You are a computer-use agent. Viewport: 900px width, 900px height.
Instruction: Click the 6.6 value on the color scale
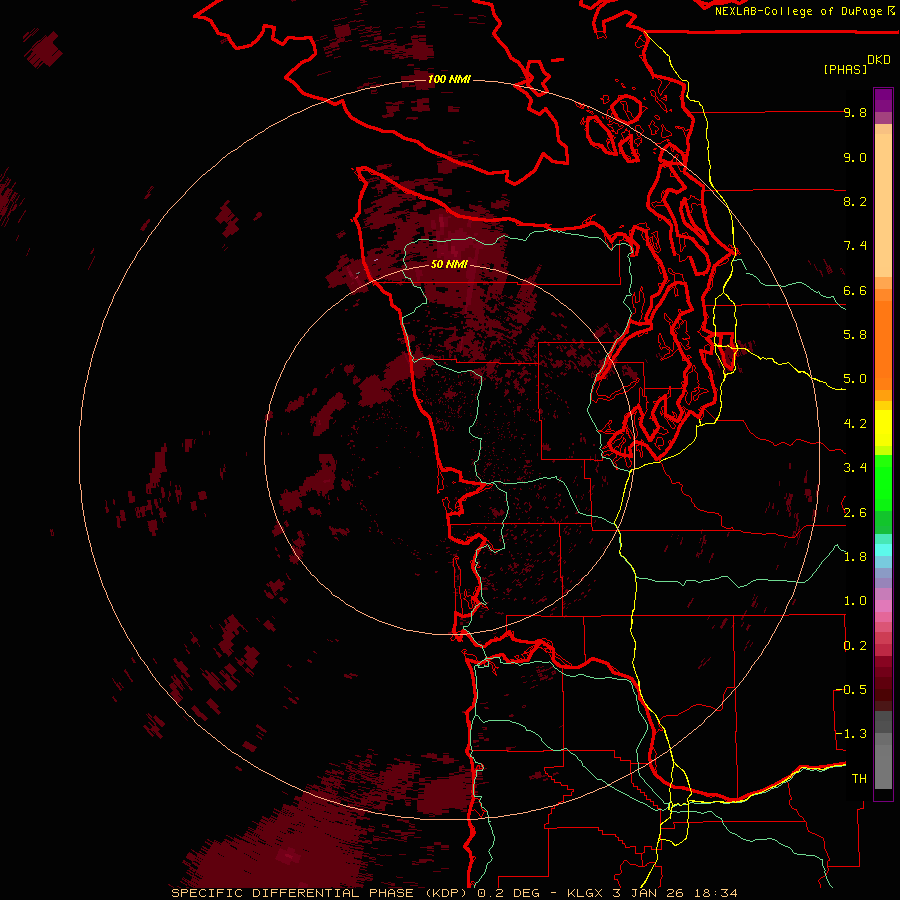coord(855,290)
